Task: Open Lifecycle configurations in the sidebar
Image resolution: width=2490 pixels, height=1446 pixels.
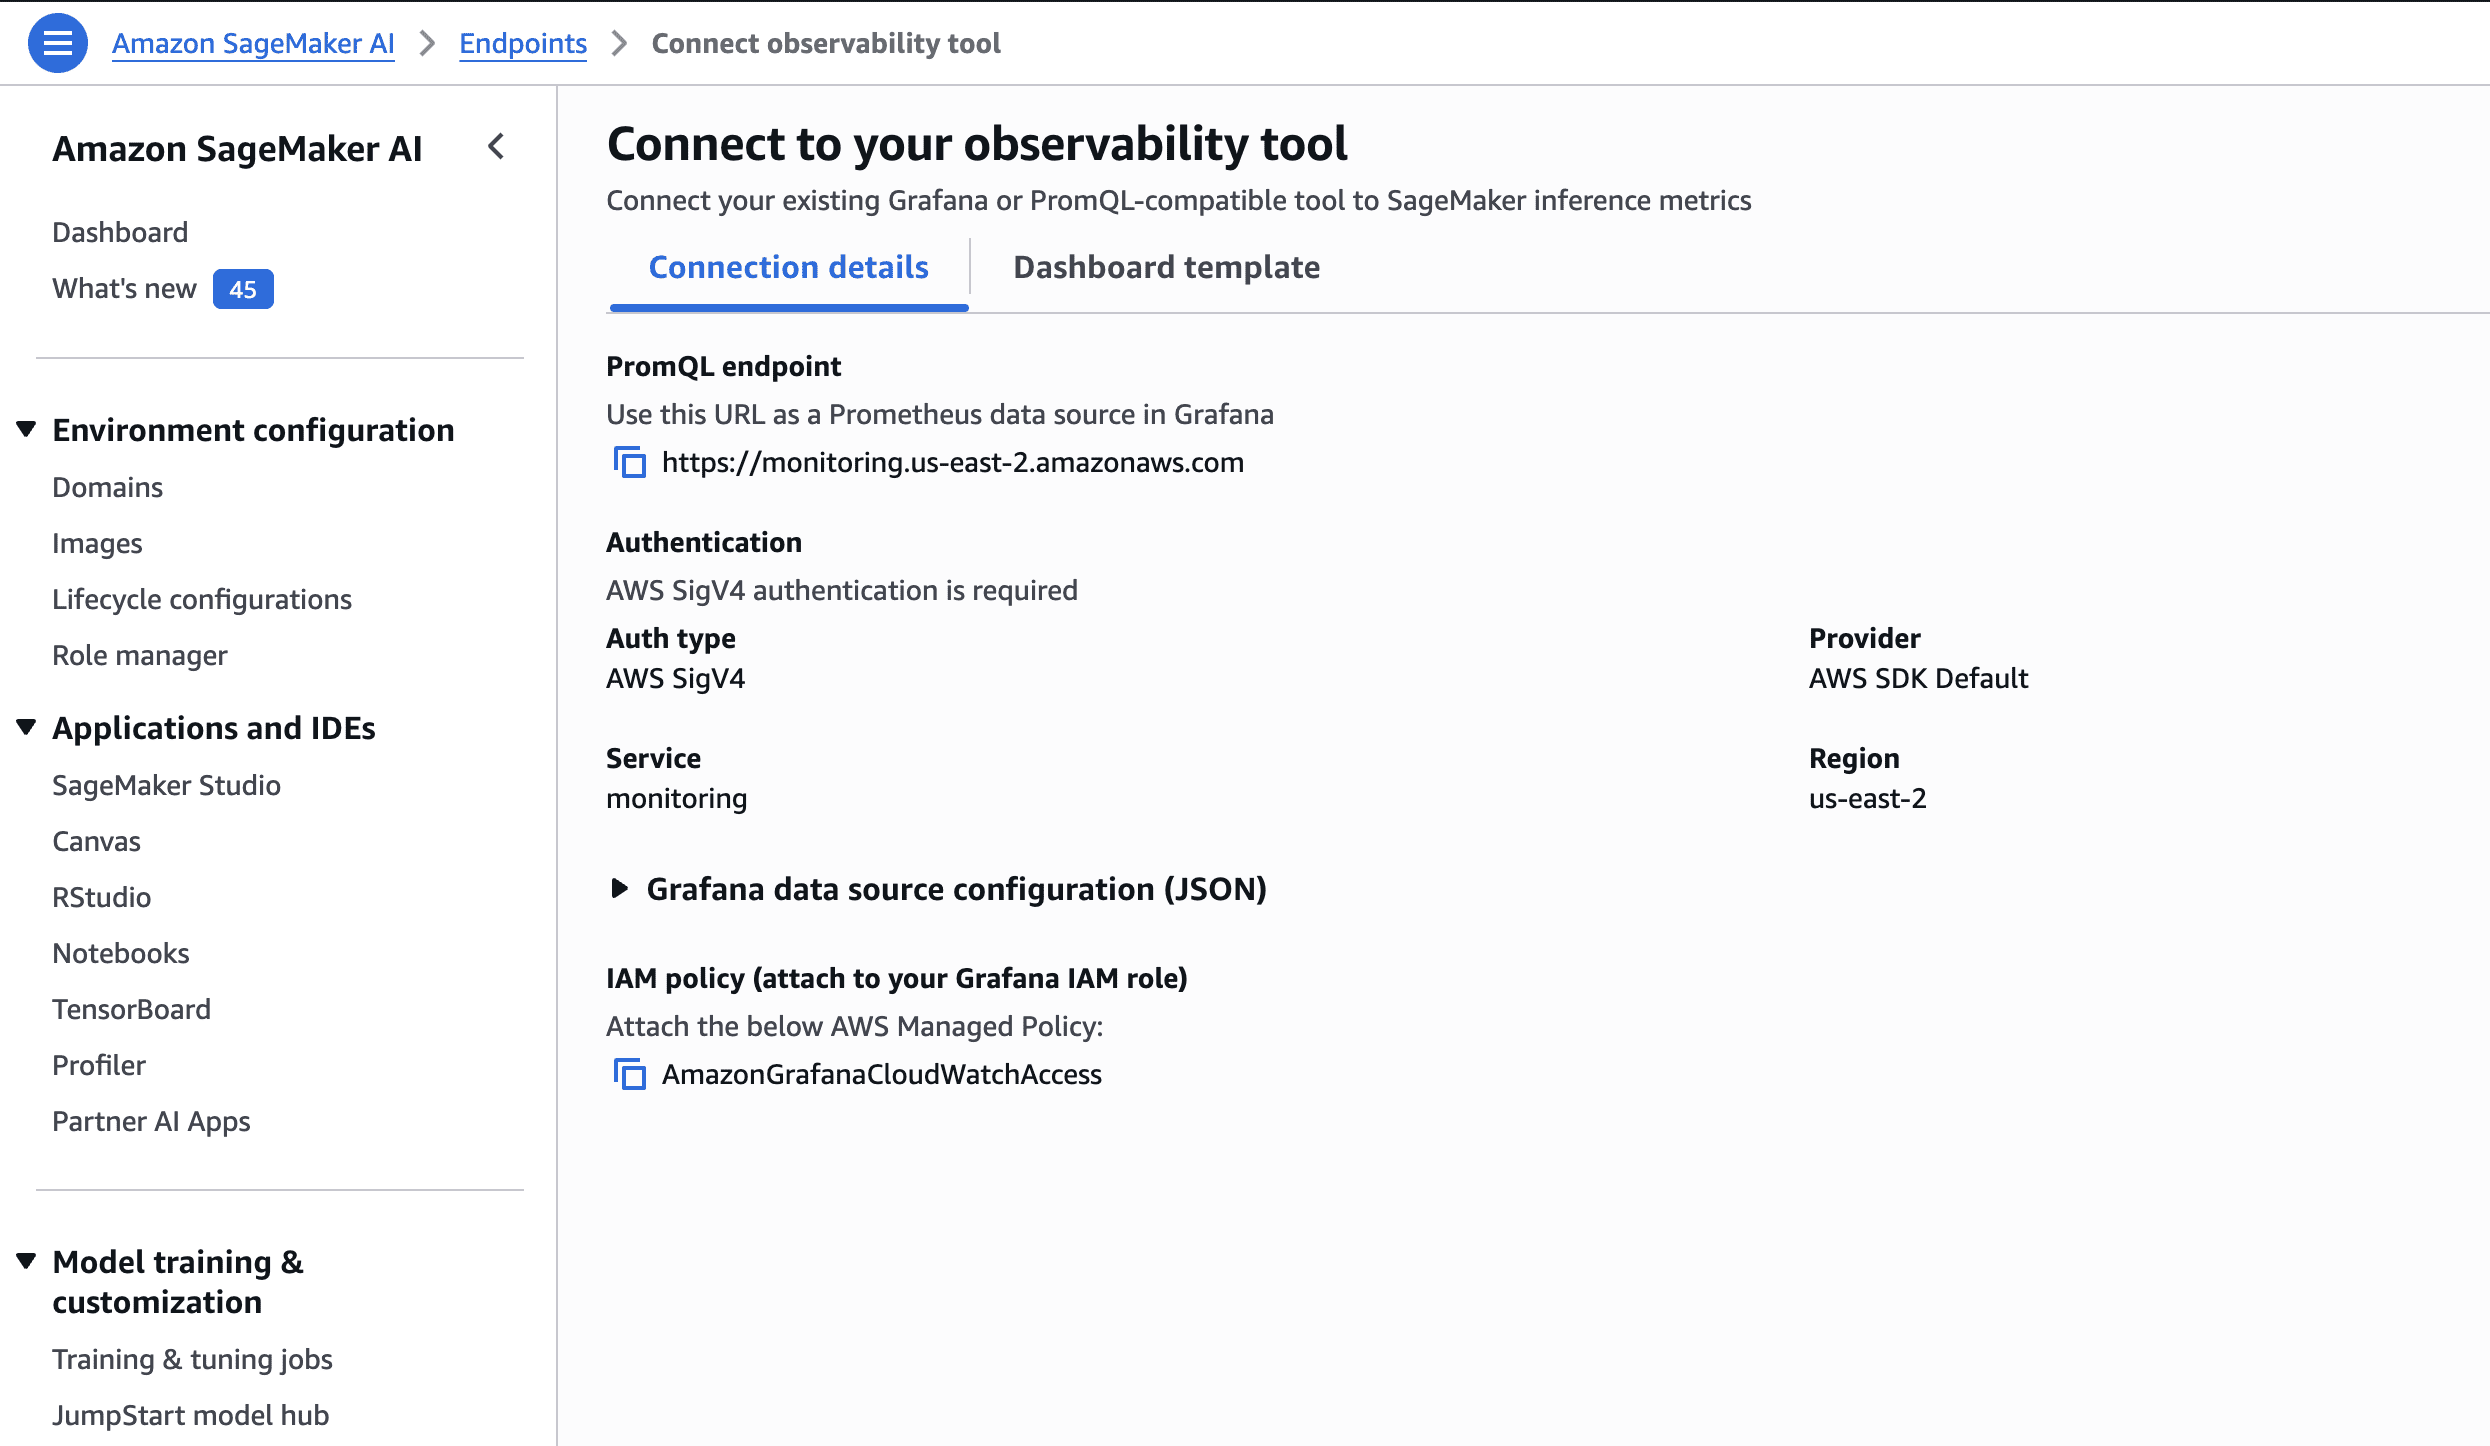Action: point(202,599)
